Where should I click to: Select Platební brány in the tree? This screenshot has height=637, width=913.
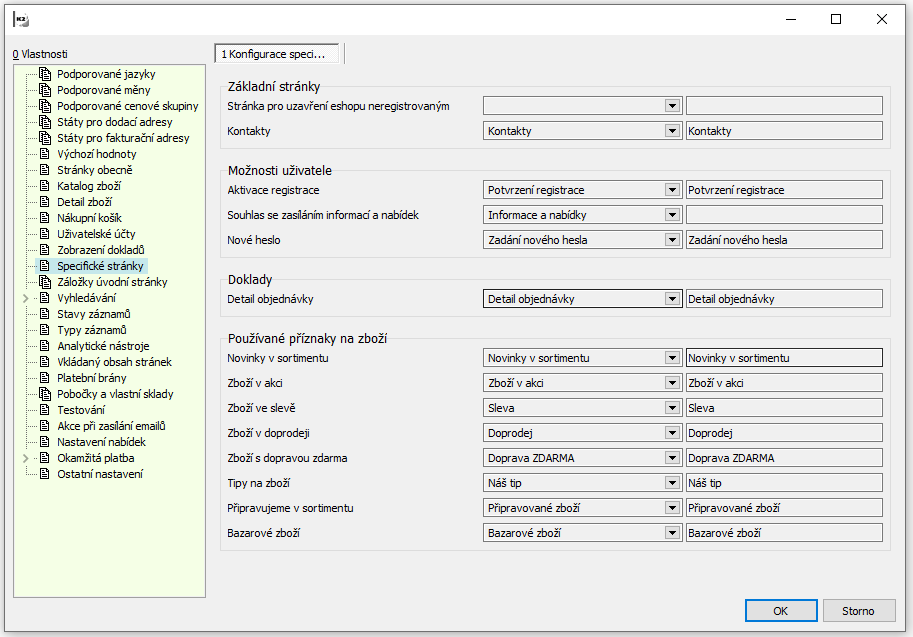(91, 378)
